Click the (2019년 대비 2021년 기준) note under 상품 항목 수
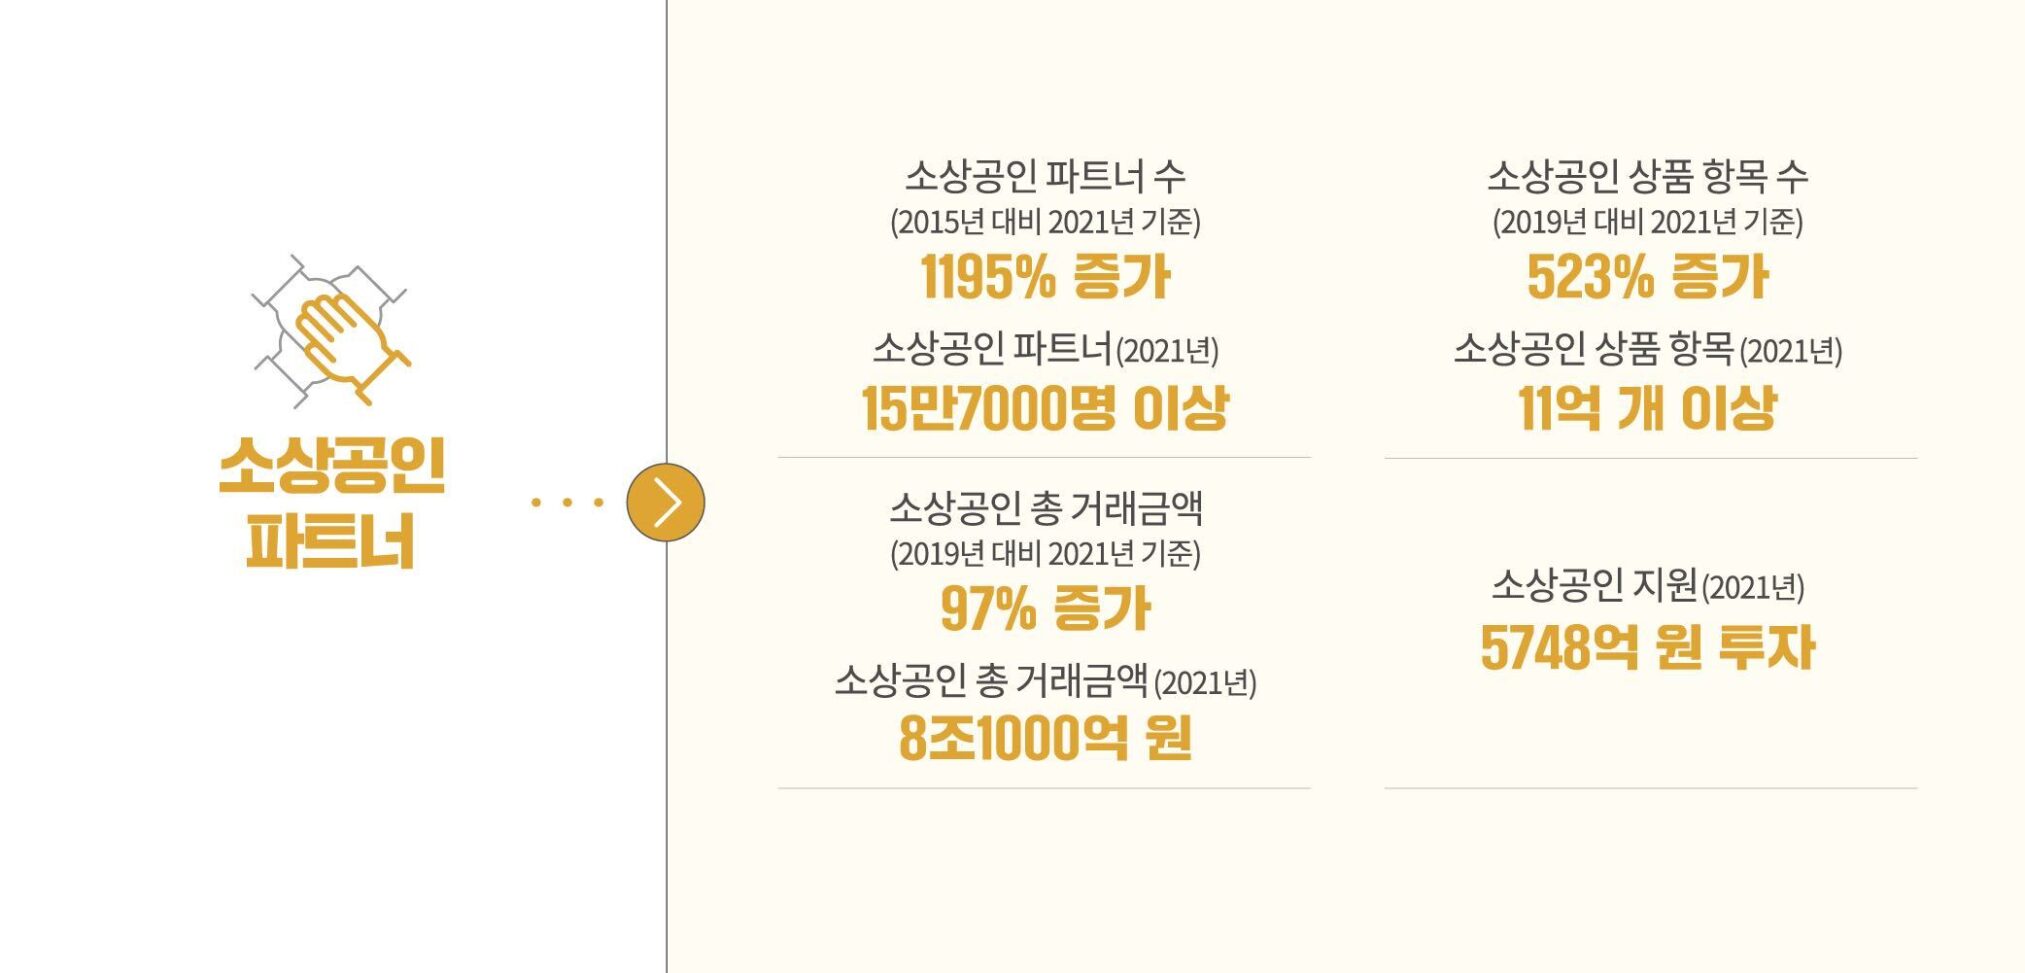Screen dimensions: 2025x973 [x=1648, y=221]
